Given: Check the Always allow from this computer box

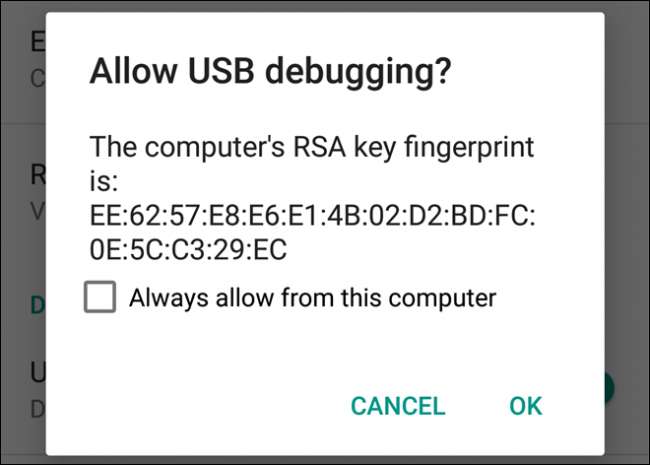Looking at the screenshot, I should tap(100, 297).
